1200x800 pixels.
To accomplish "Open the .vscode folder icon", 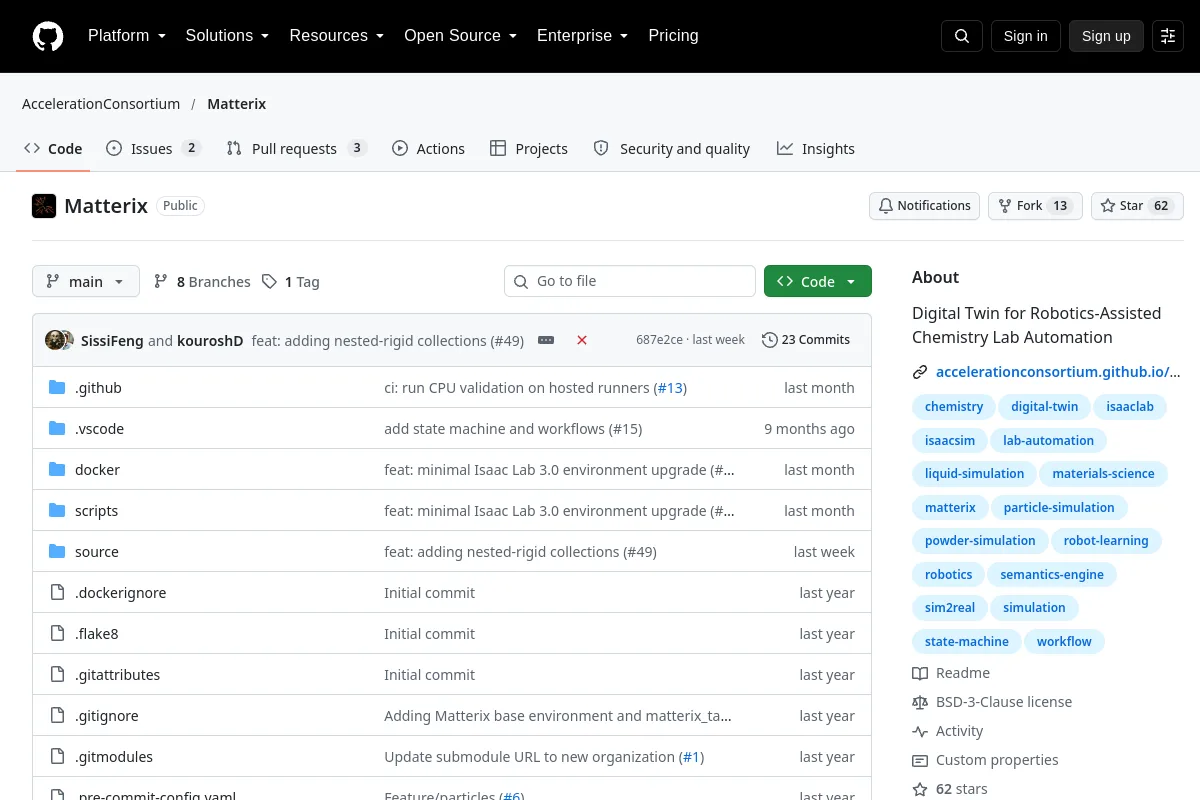I will point(57,429).
